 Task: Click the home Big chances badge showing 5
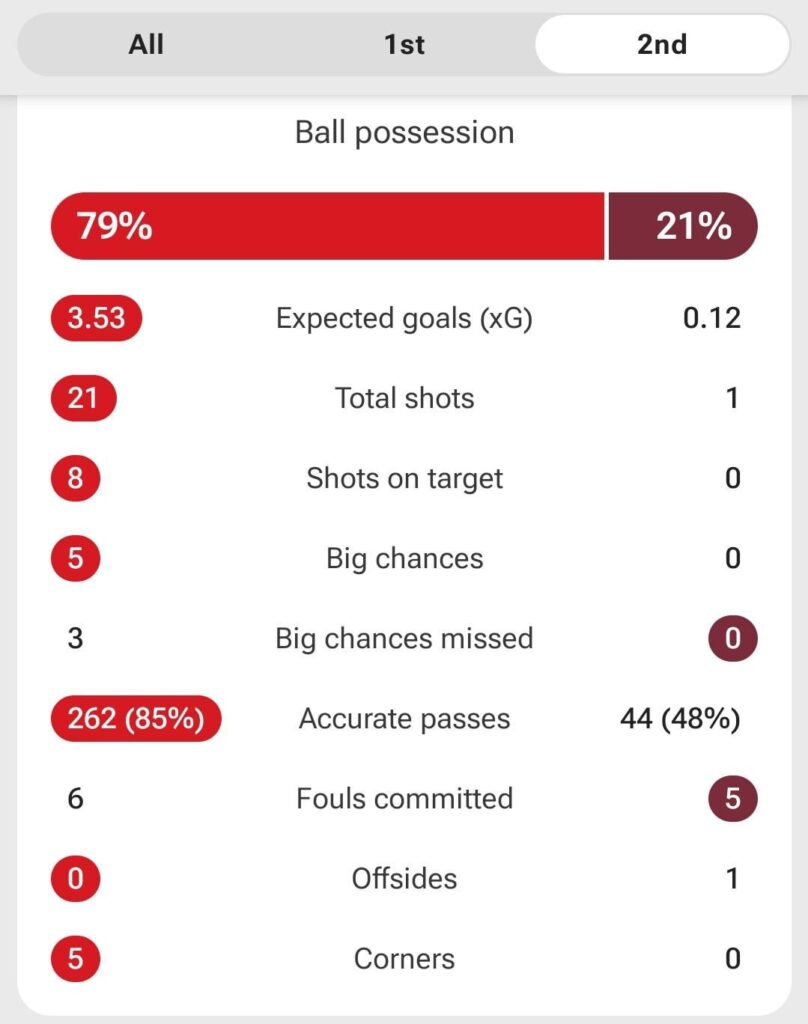pyautogui.click(x=75, y=558)
